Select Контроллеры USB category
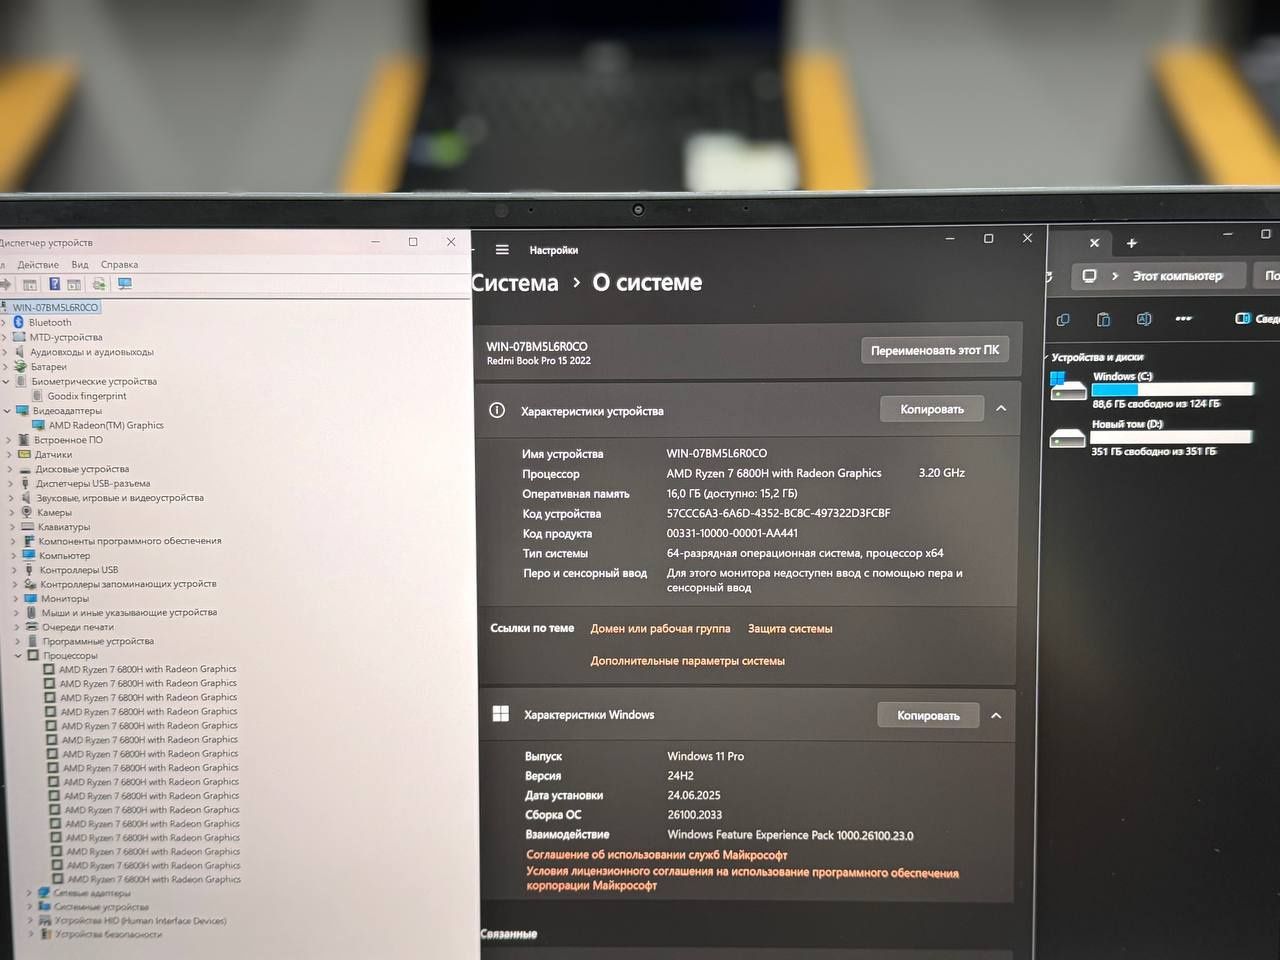 (x=79, y=570)
